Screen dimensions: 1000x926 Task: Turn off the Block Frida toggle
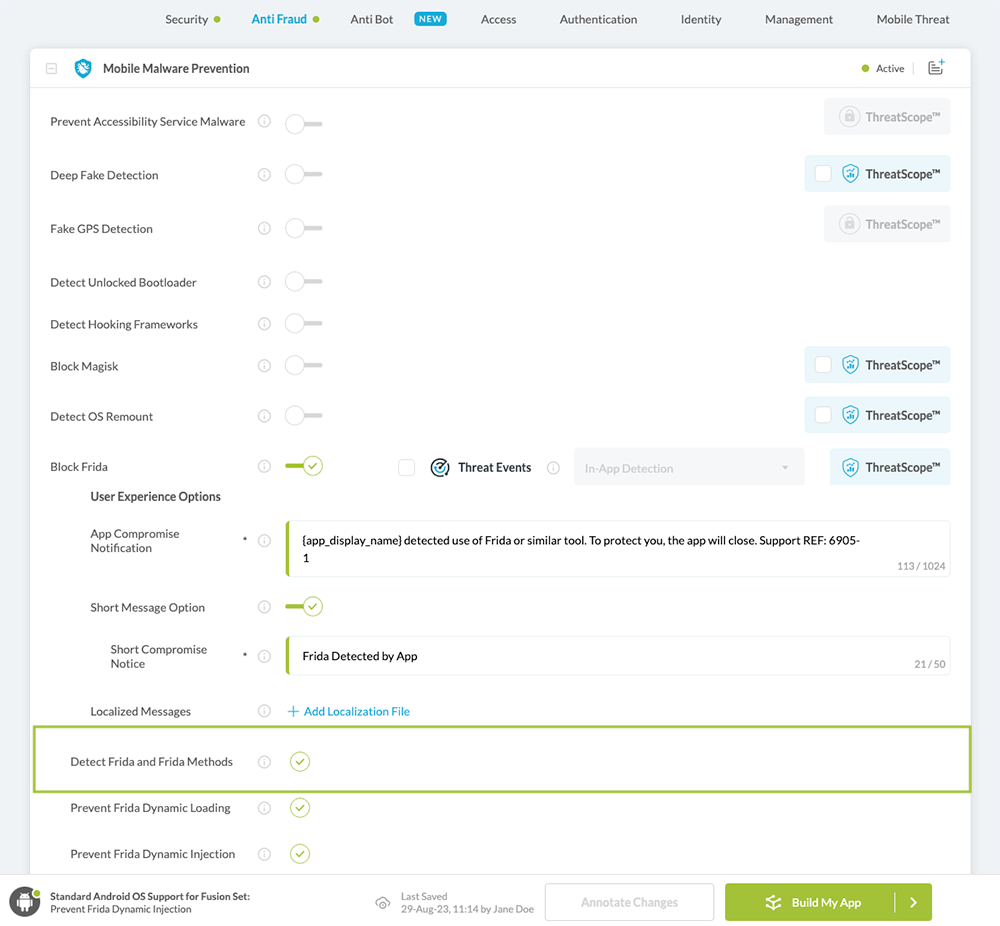pyautogui.click(x=303, y=466)
